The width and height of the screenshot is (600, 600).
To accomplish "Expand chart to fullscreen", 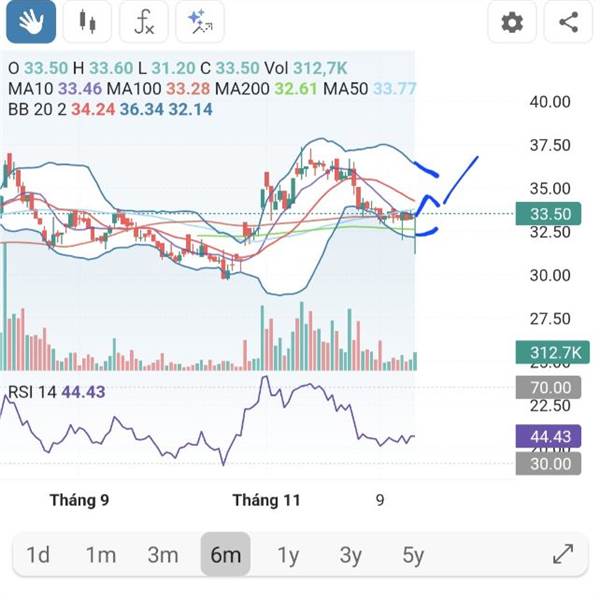I will (x=563, y=554).
